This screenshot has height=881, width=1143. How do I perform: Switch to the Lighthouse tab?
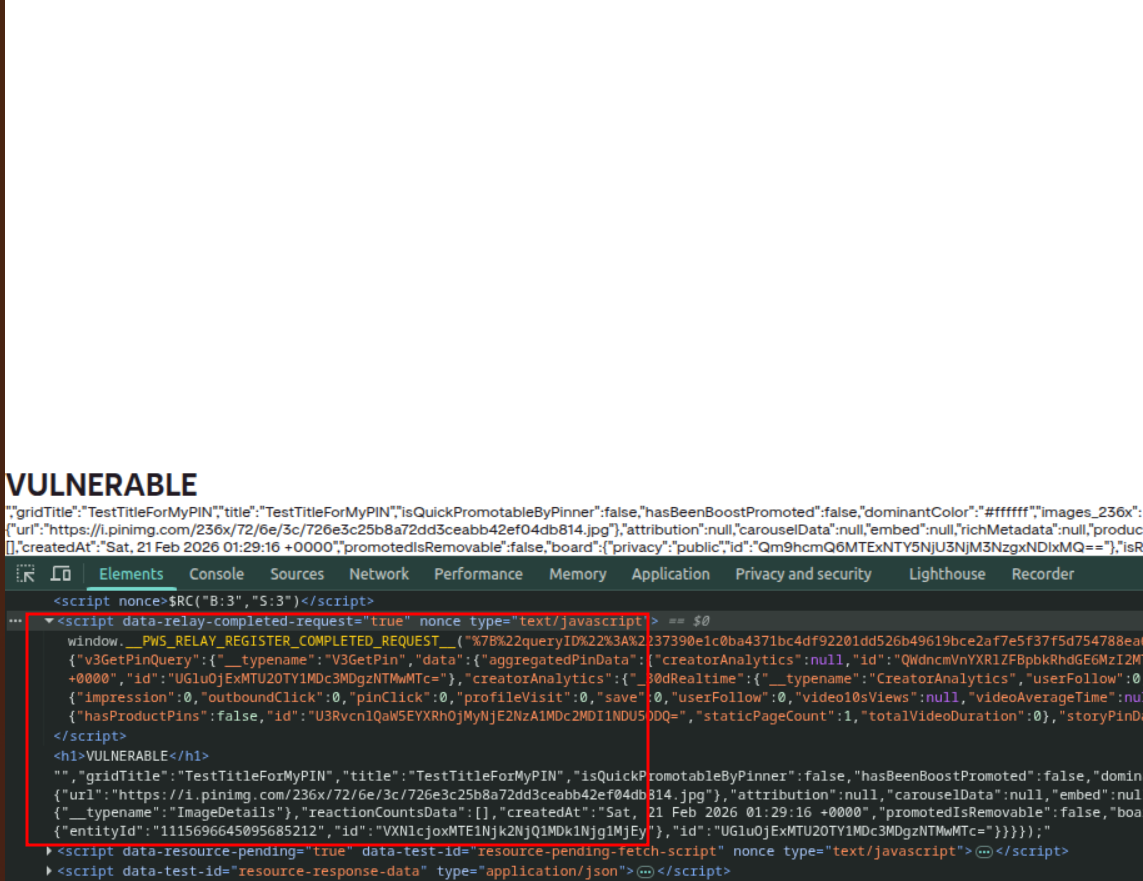click(947, 574)
